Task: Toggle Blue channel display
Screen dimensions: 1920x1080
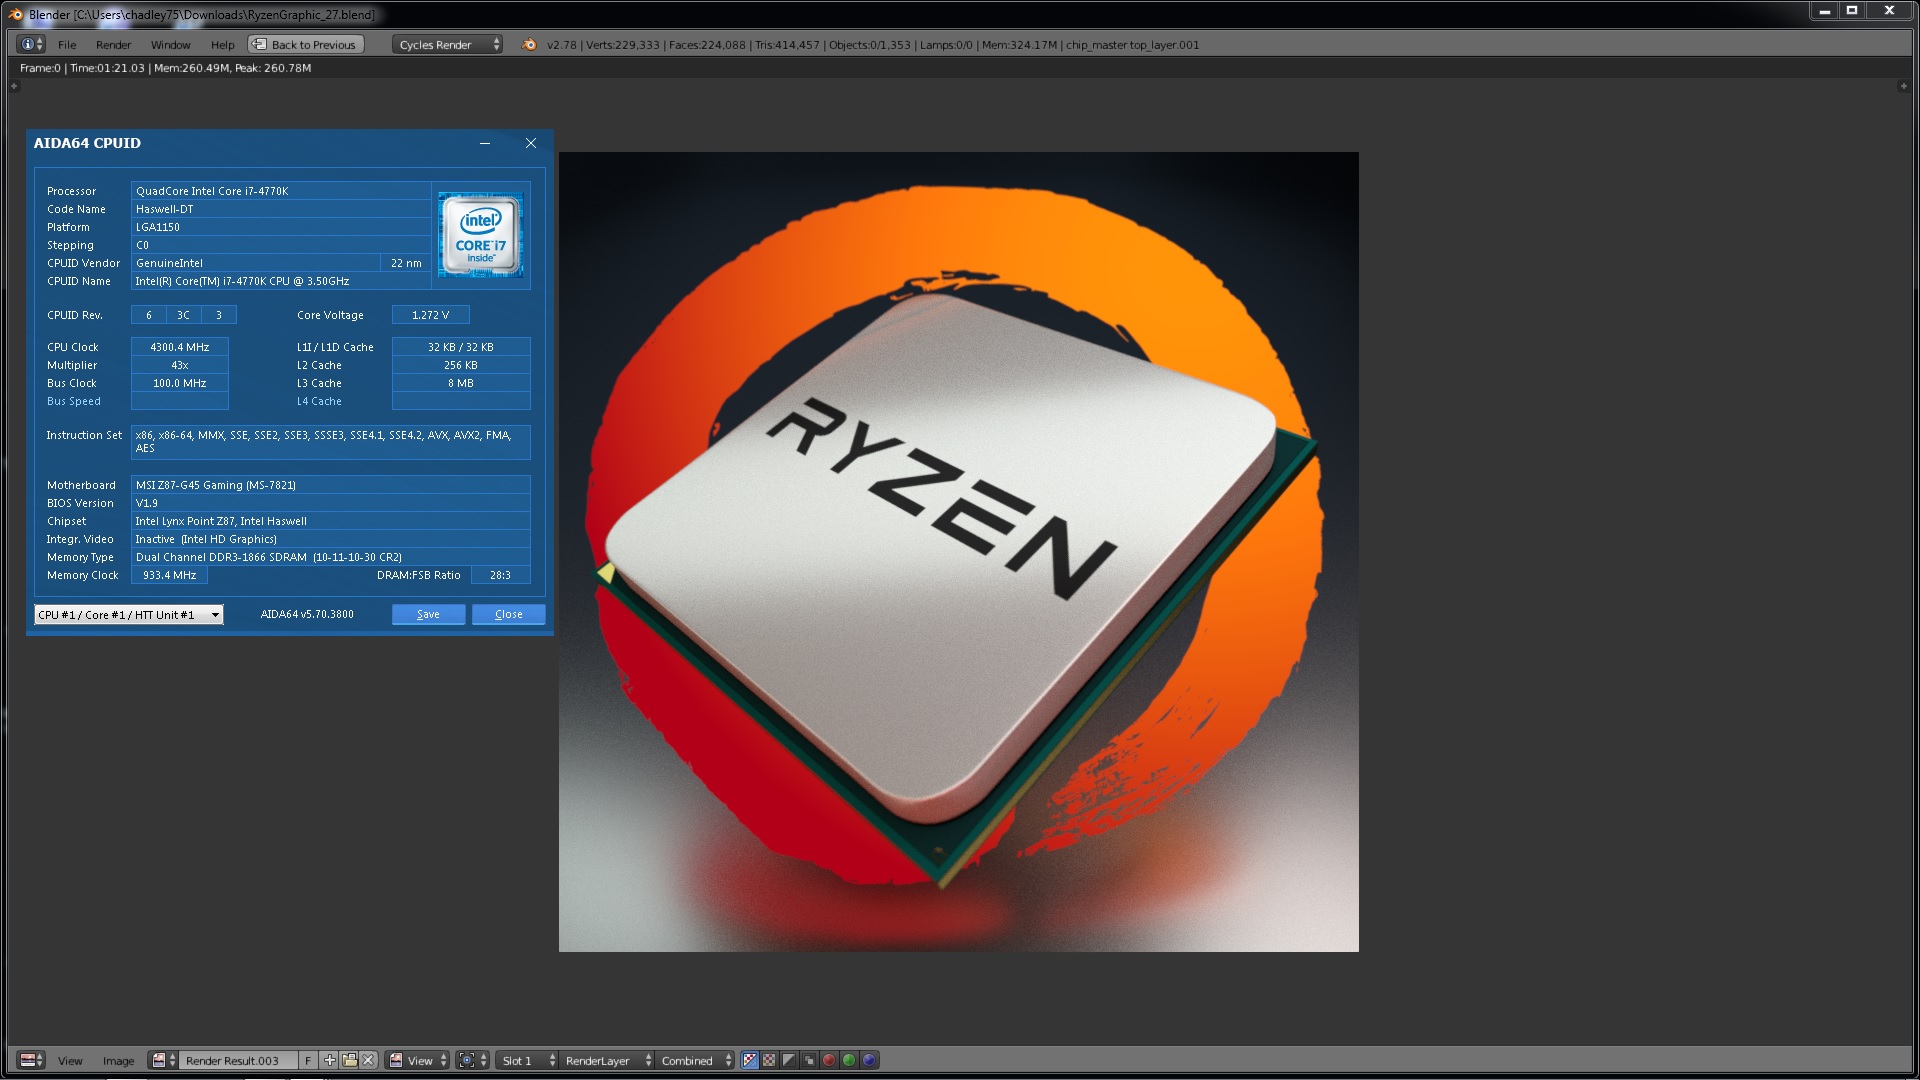Action: click(869, 1060)
